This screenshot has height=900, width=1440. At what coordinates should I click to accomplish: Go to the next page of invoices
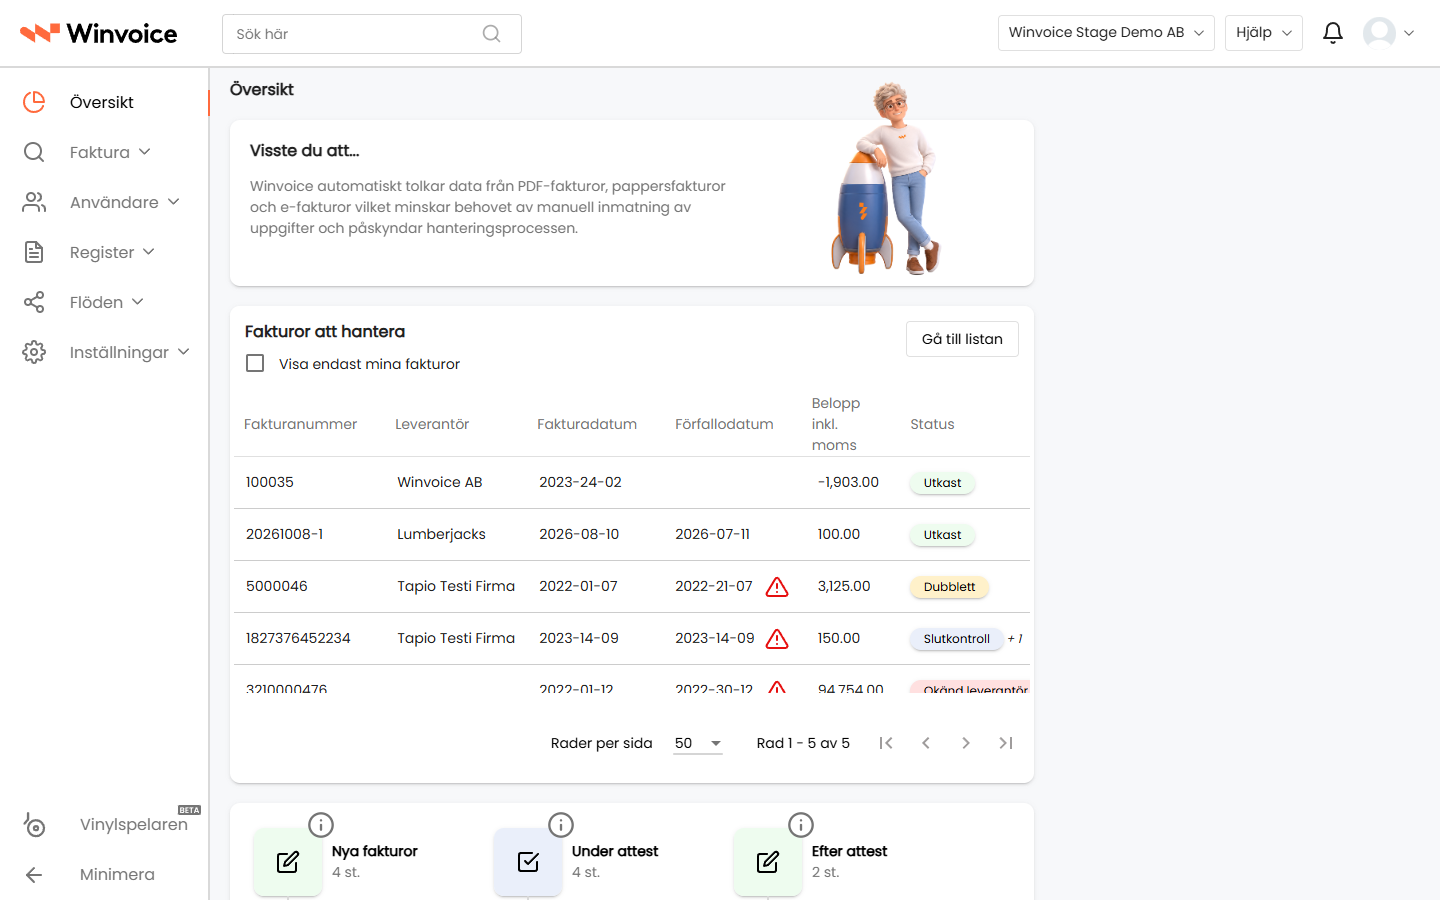click(x=966, y=743)
